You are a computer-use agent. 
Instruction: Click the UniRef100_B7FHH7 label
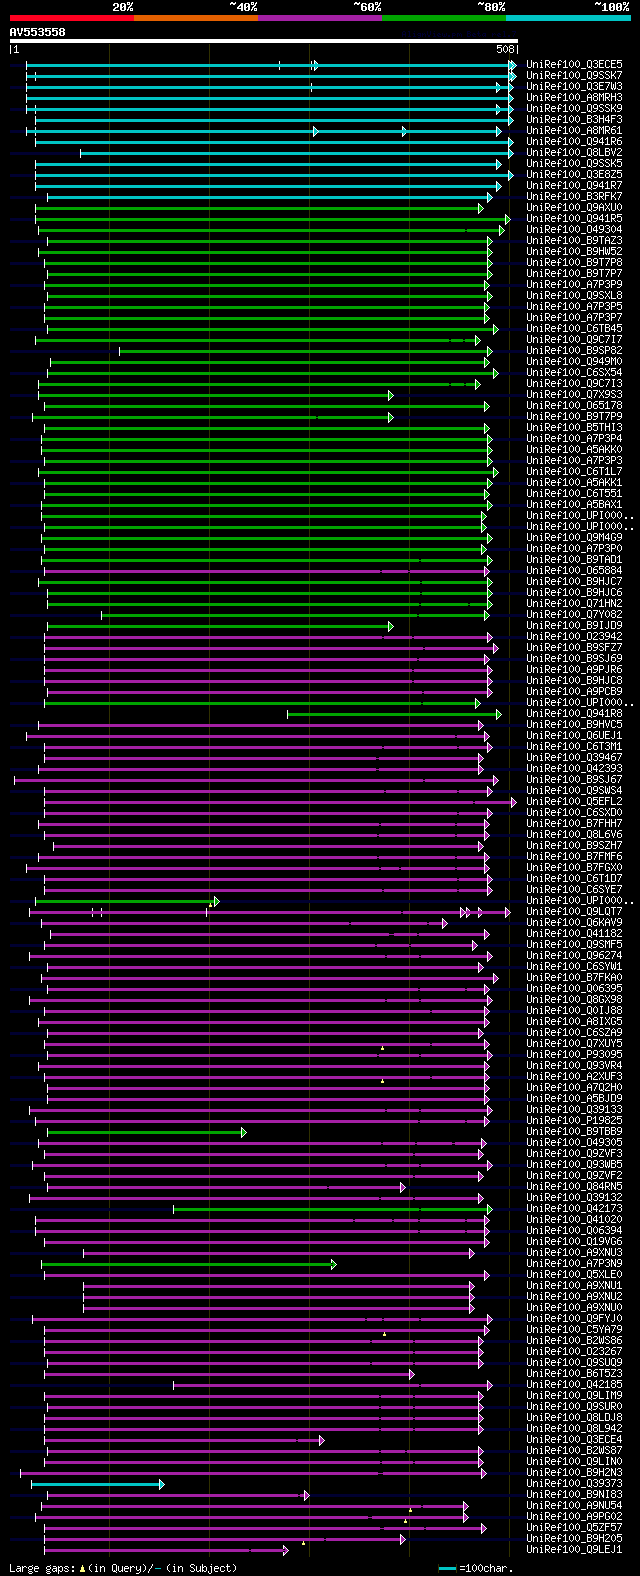point(574,824)
